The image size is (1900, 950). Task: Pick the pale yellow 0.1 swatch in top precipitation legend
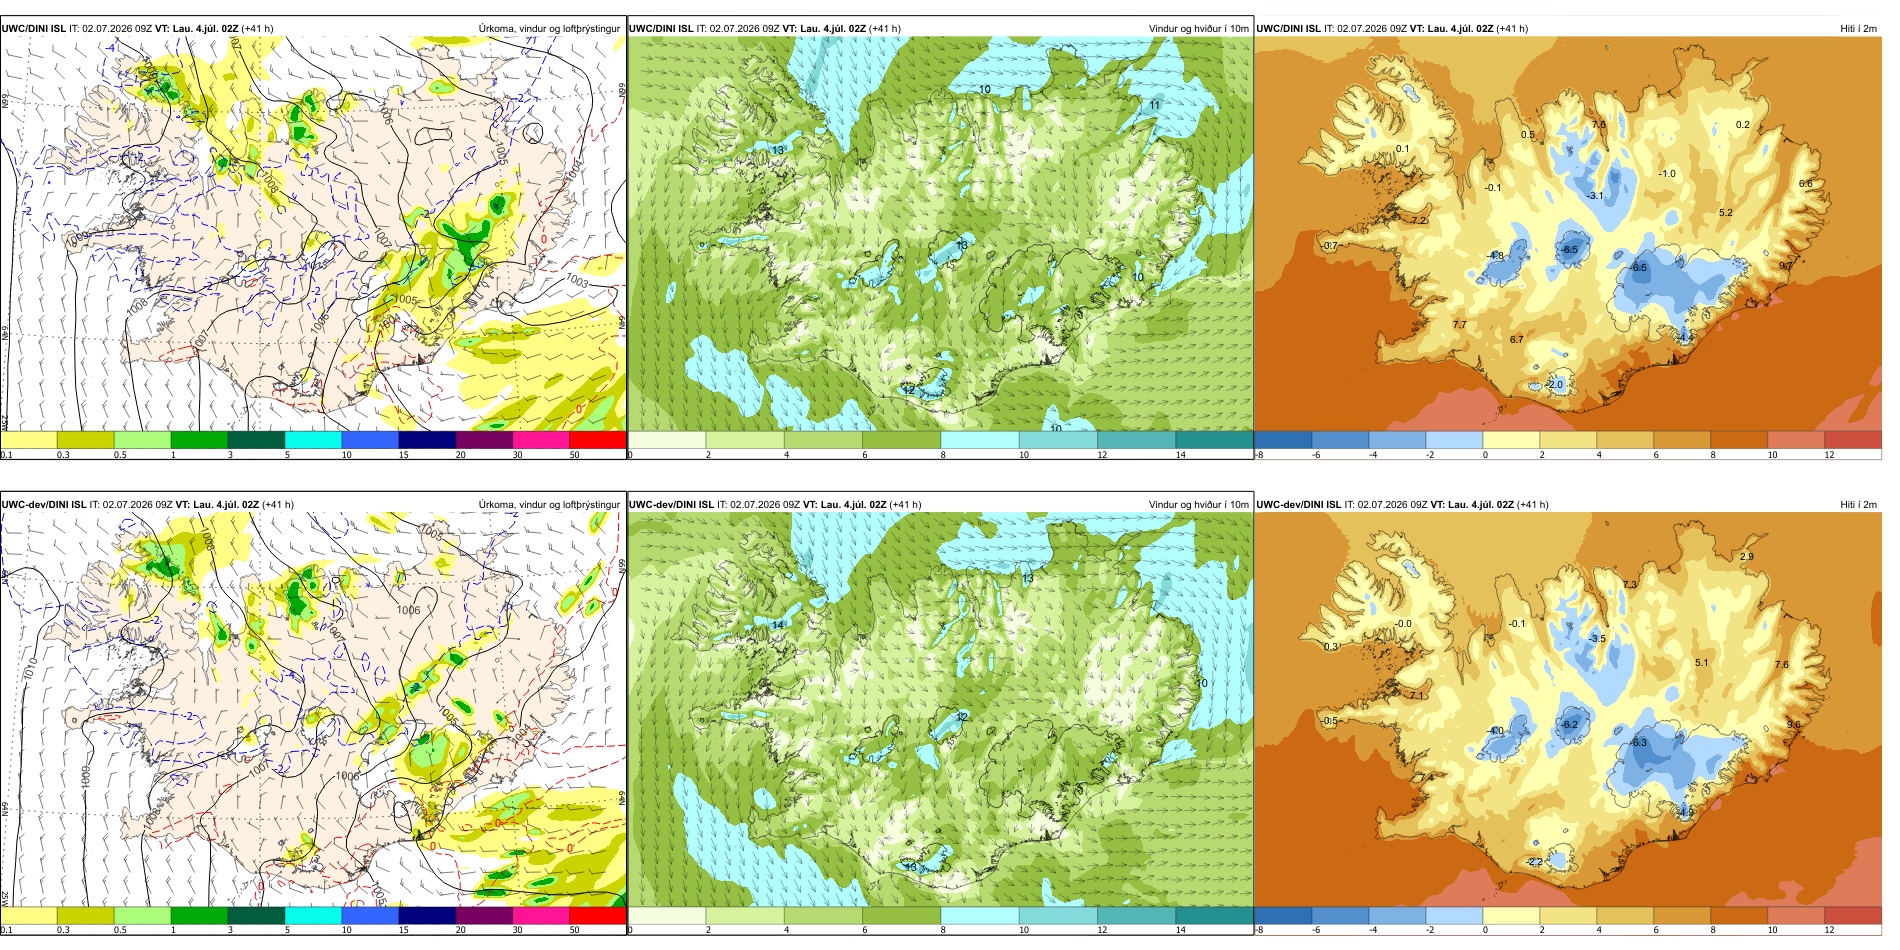[x=28, y=439]
